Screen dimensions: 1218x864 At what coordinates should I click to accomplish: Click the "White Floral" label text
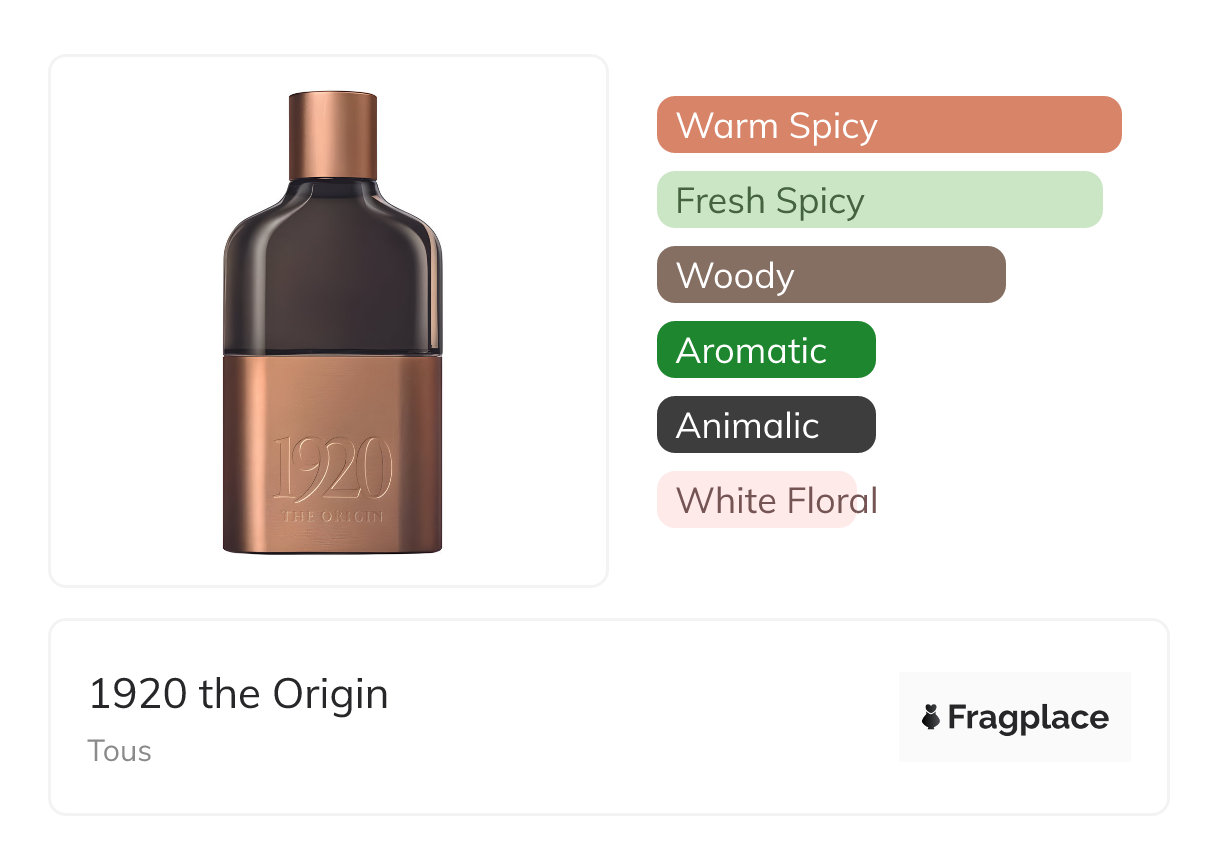pyautogui.click(x=776, y=500)
